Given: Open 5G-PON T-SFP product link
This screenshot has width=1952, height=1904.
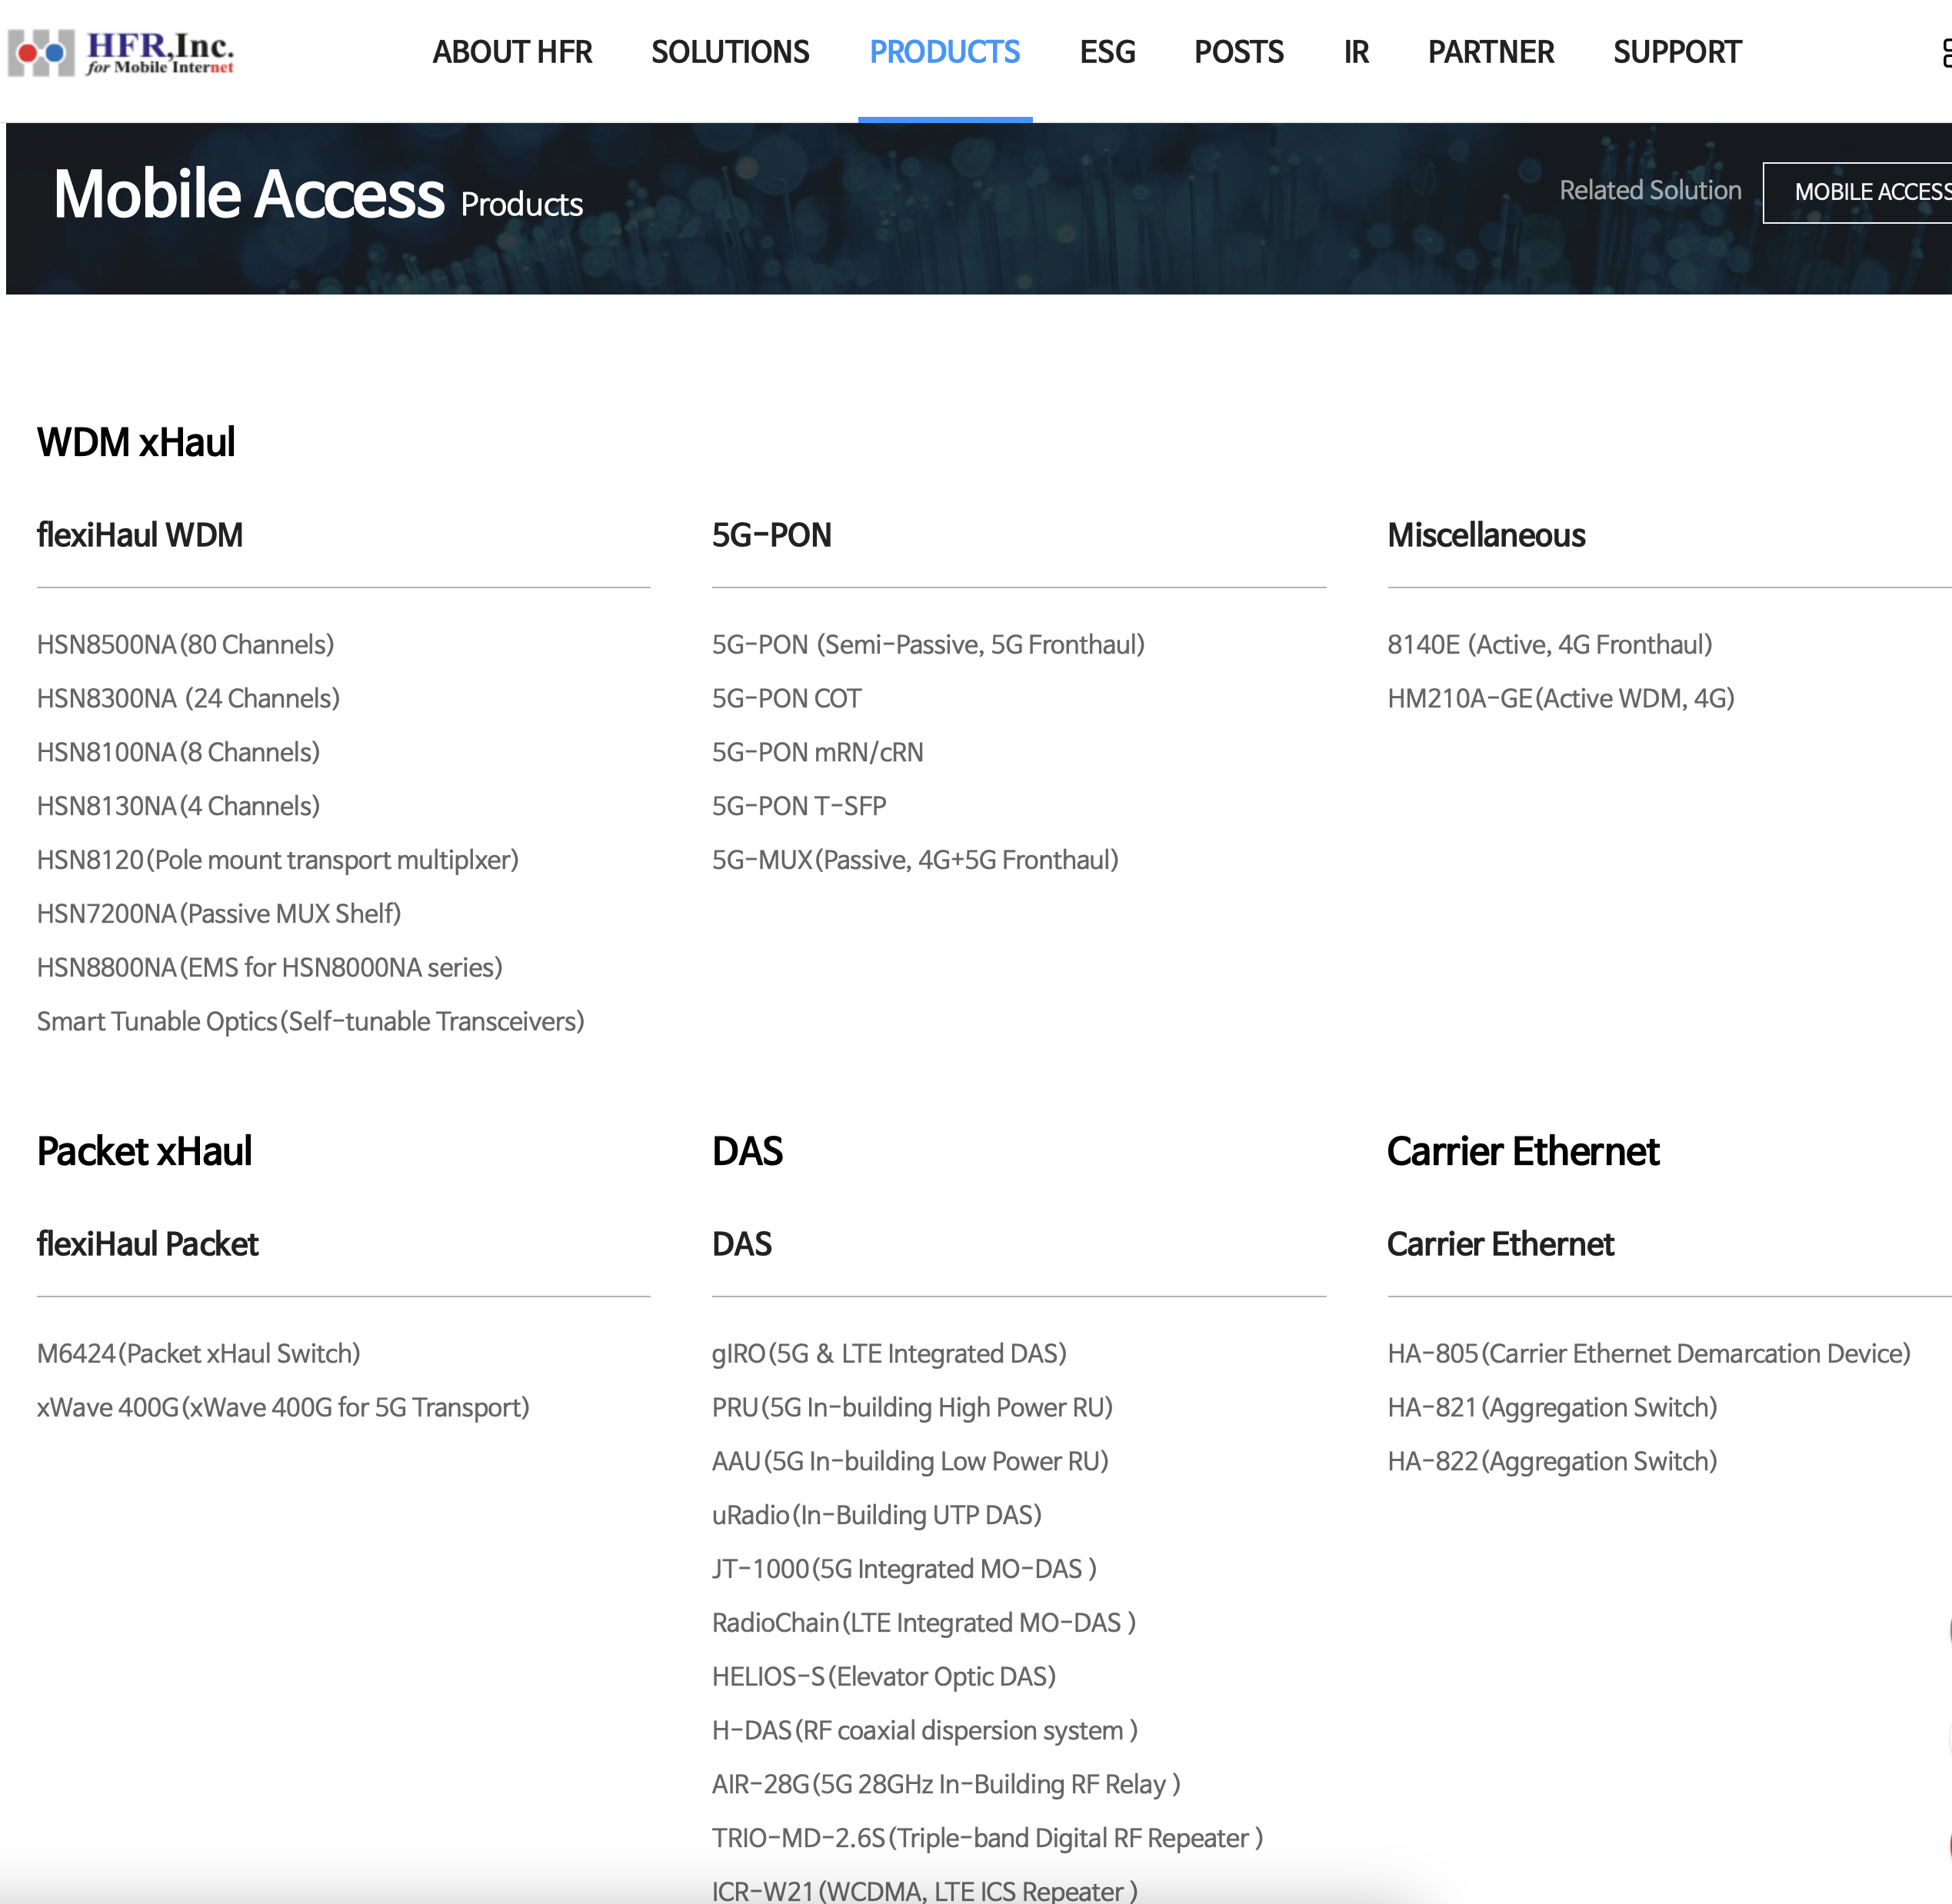Looking at the screenshot, I should (x=799, y=806).
